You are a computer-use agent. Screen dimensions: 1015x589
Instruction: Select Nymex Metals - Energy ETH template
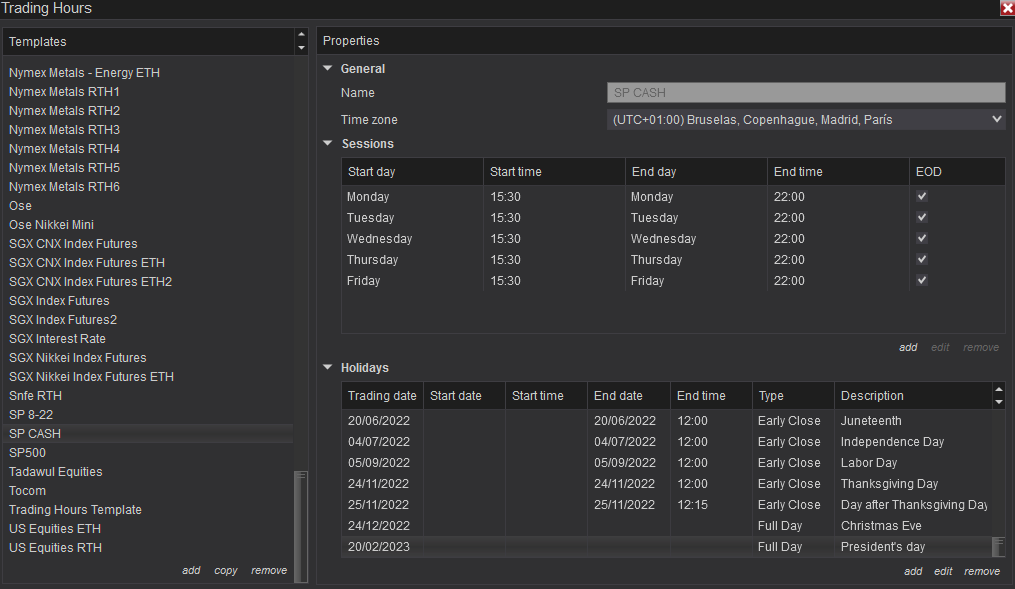coord(84,72)
